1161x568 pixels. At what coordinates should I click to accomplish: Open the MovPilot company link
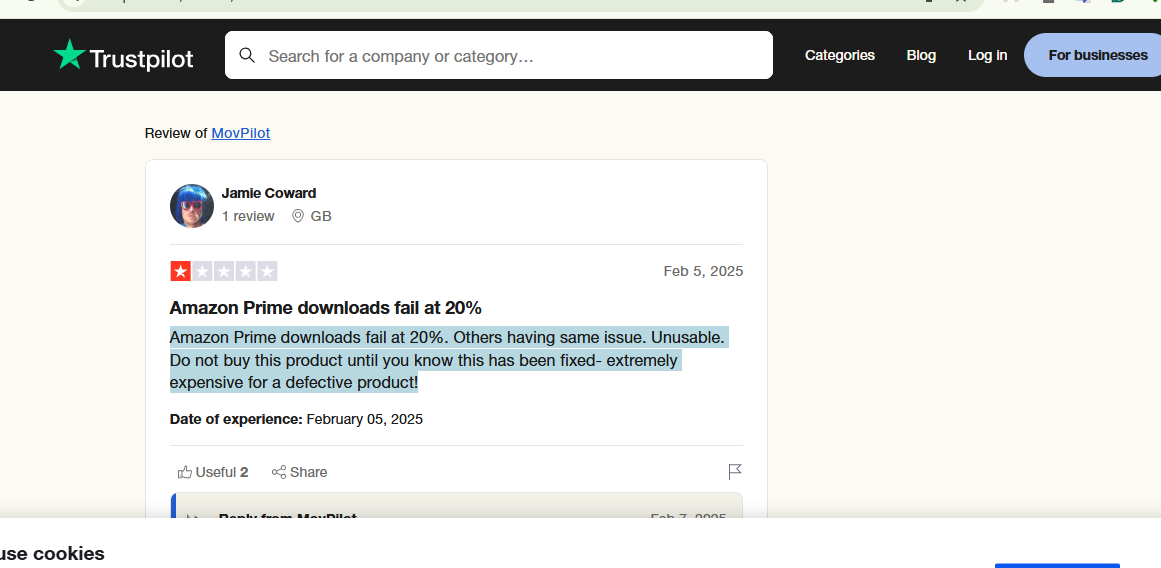tap(241, 133)
